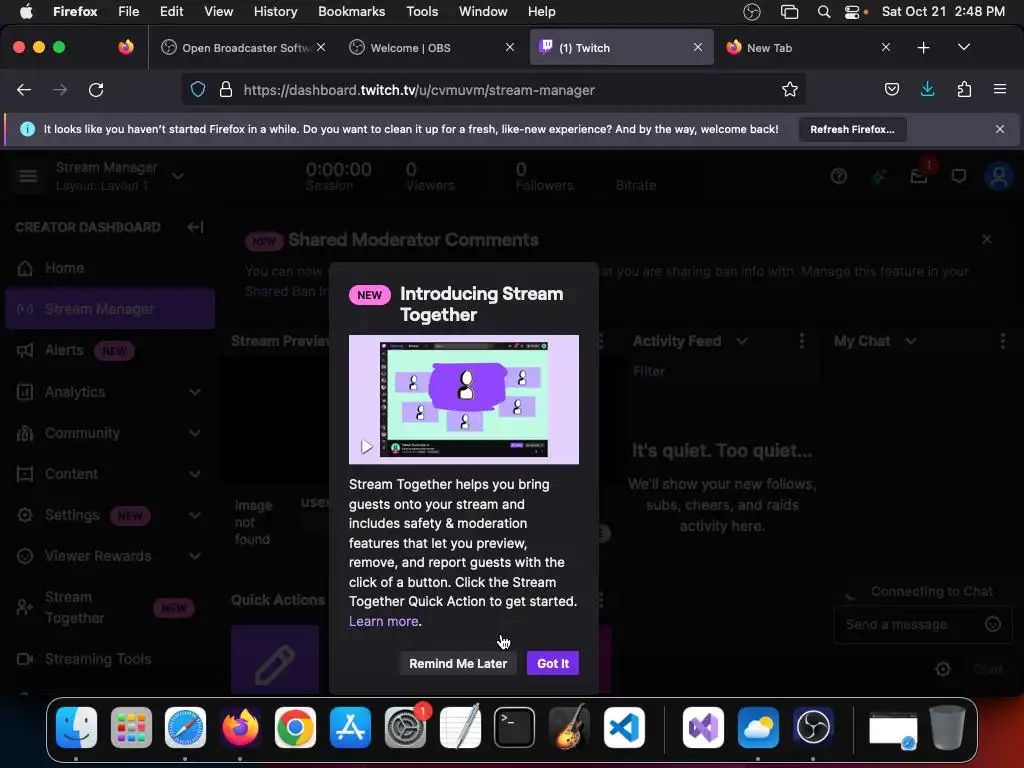The height and width of the screenshot is (768, 1024).
Task: Close the Twitch browser tab
Action: click(x=697, y=47)
